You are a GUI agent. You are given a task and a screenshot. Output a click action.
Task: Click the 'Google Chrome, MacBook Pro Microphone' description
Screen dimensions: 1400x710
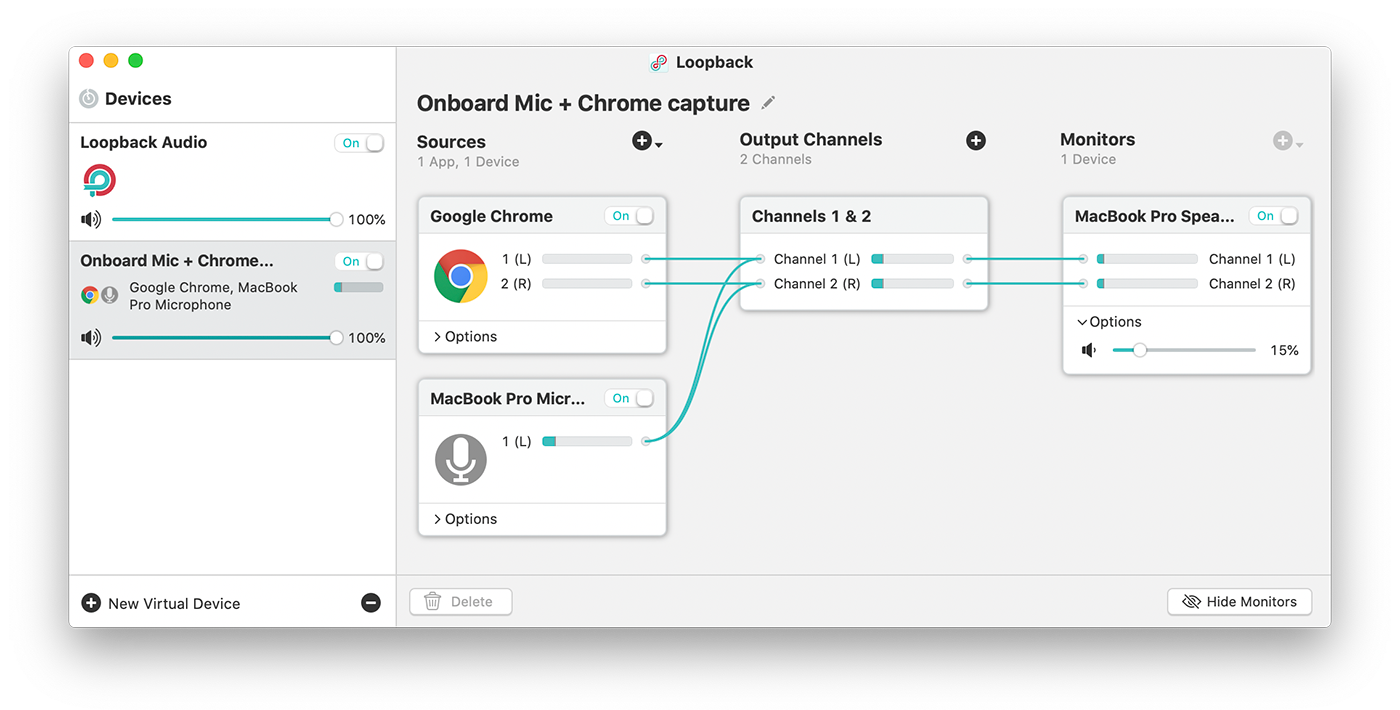click(x=214, y=296)
